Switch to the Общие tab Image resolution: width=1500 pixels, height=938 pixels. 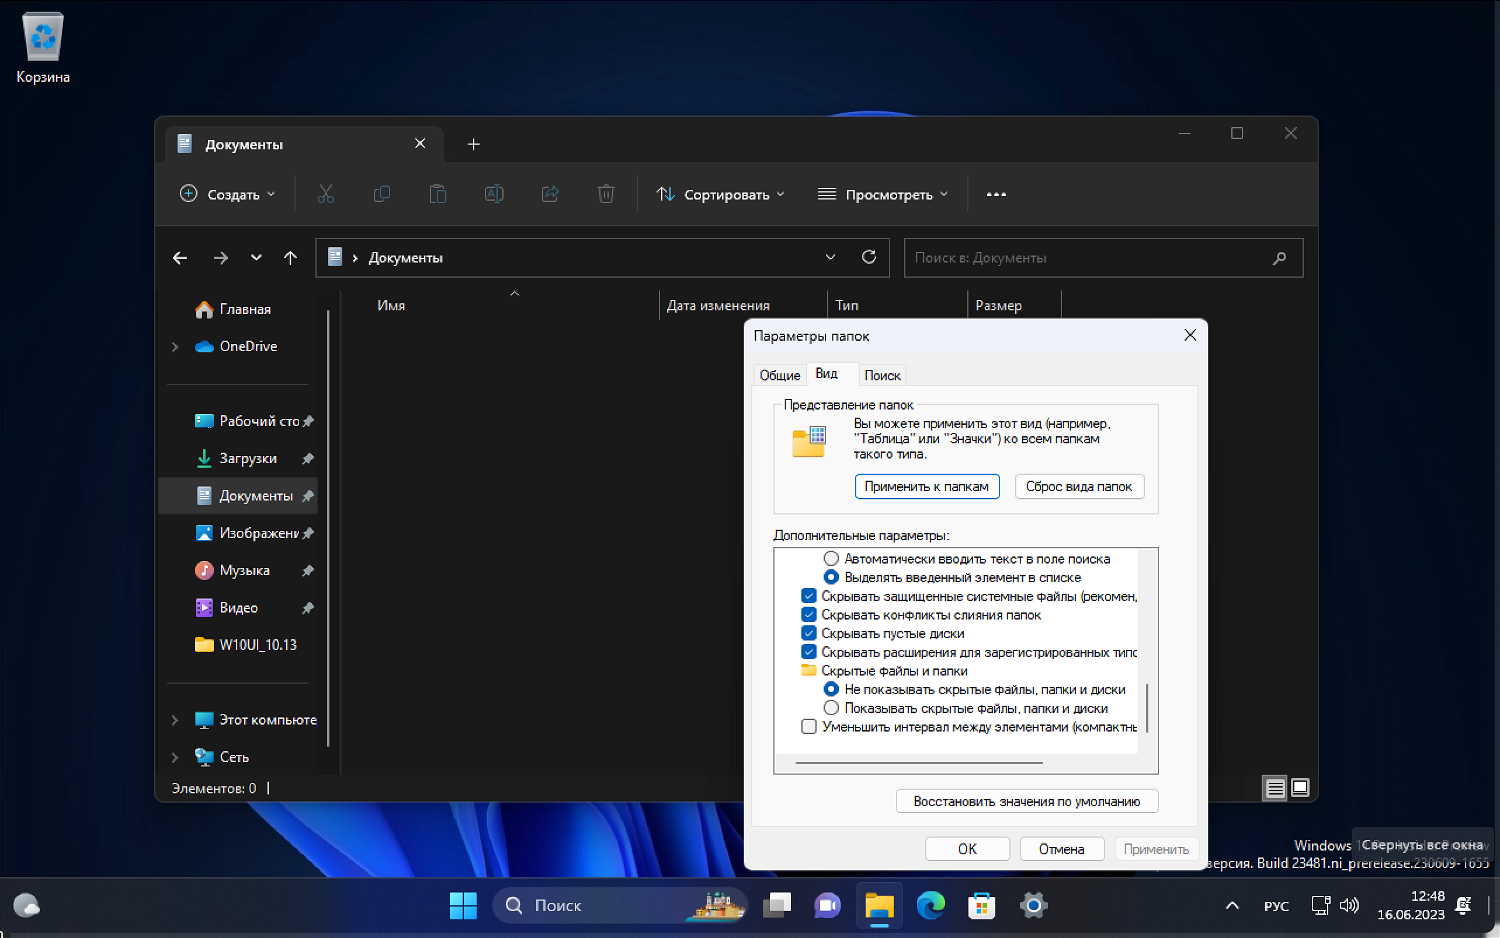[x=779, y=374]
